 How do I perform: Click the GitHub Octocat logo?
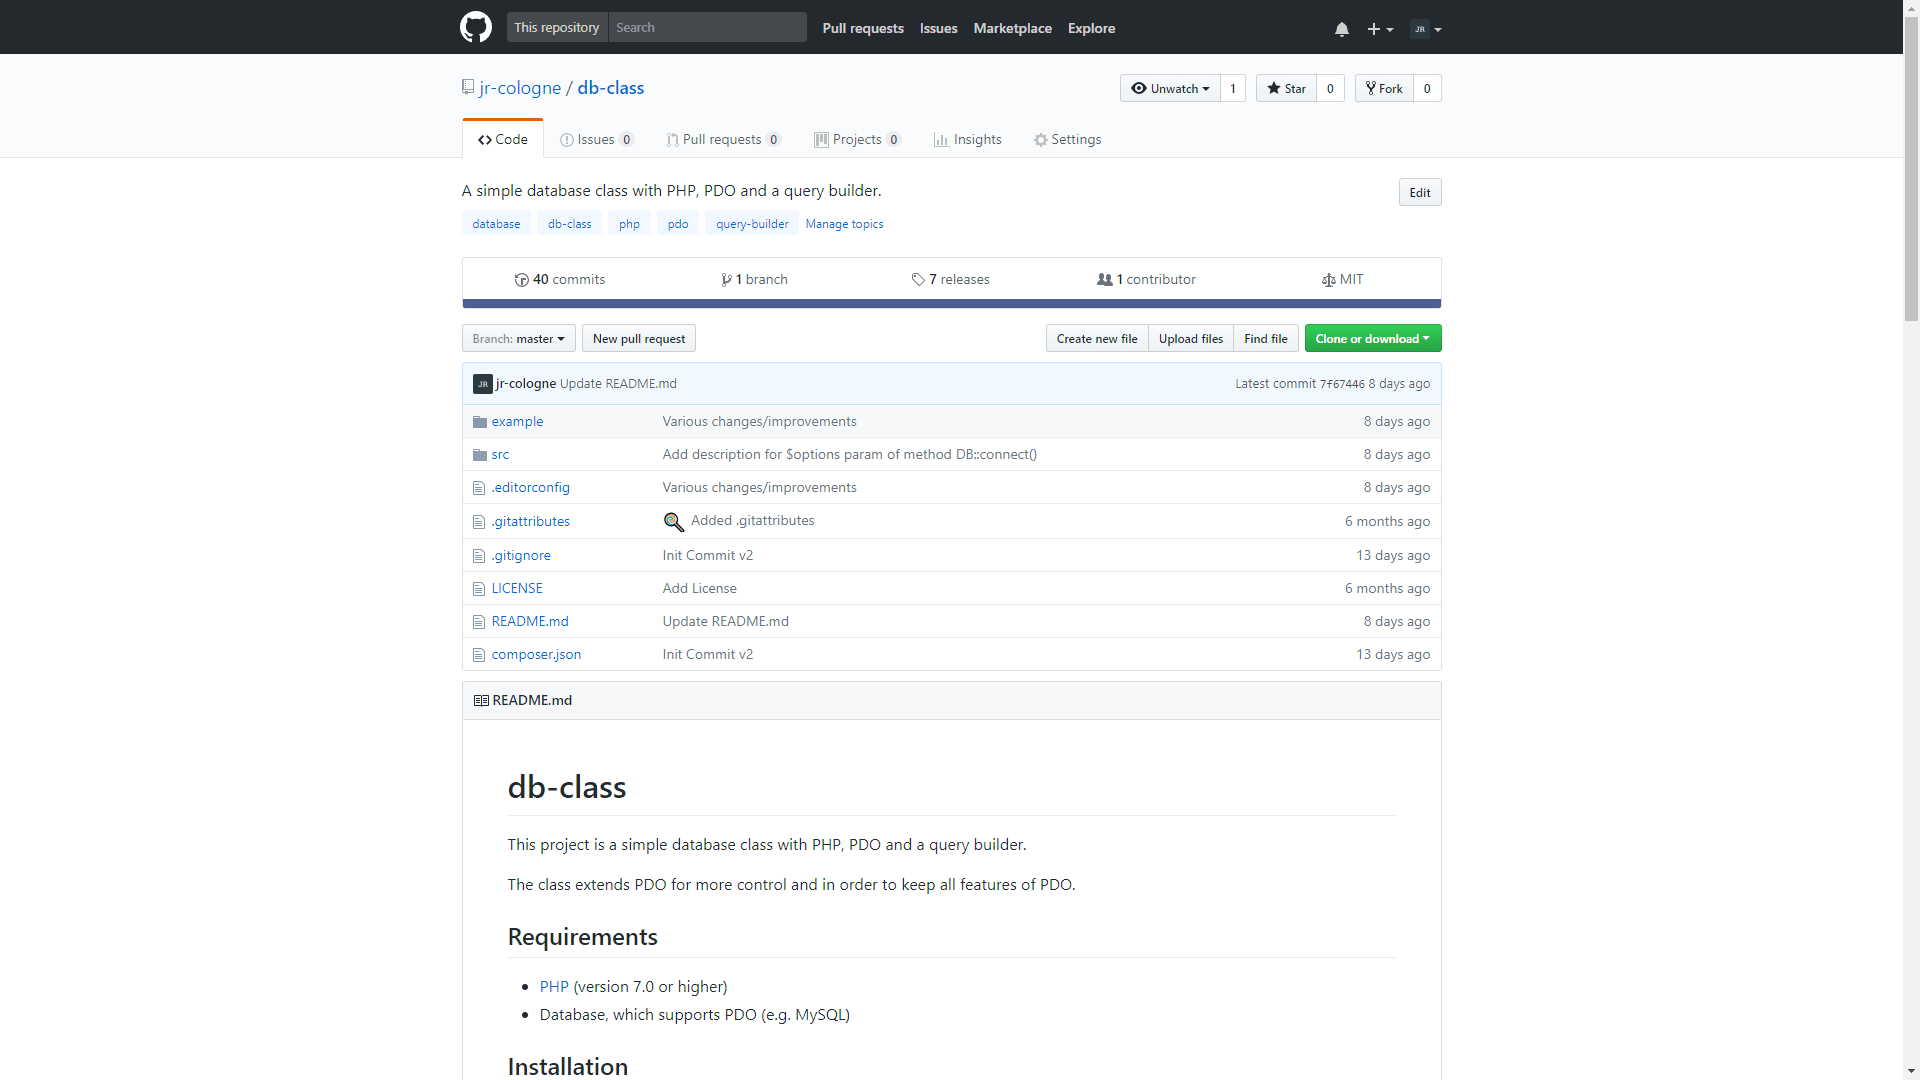click(476, 27)
